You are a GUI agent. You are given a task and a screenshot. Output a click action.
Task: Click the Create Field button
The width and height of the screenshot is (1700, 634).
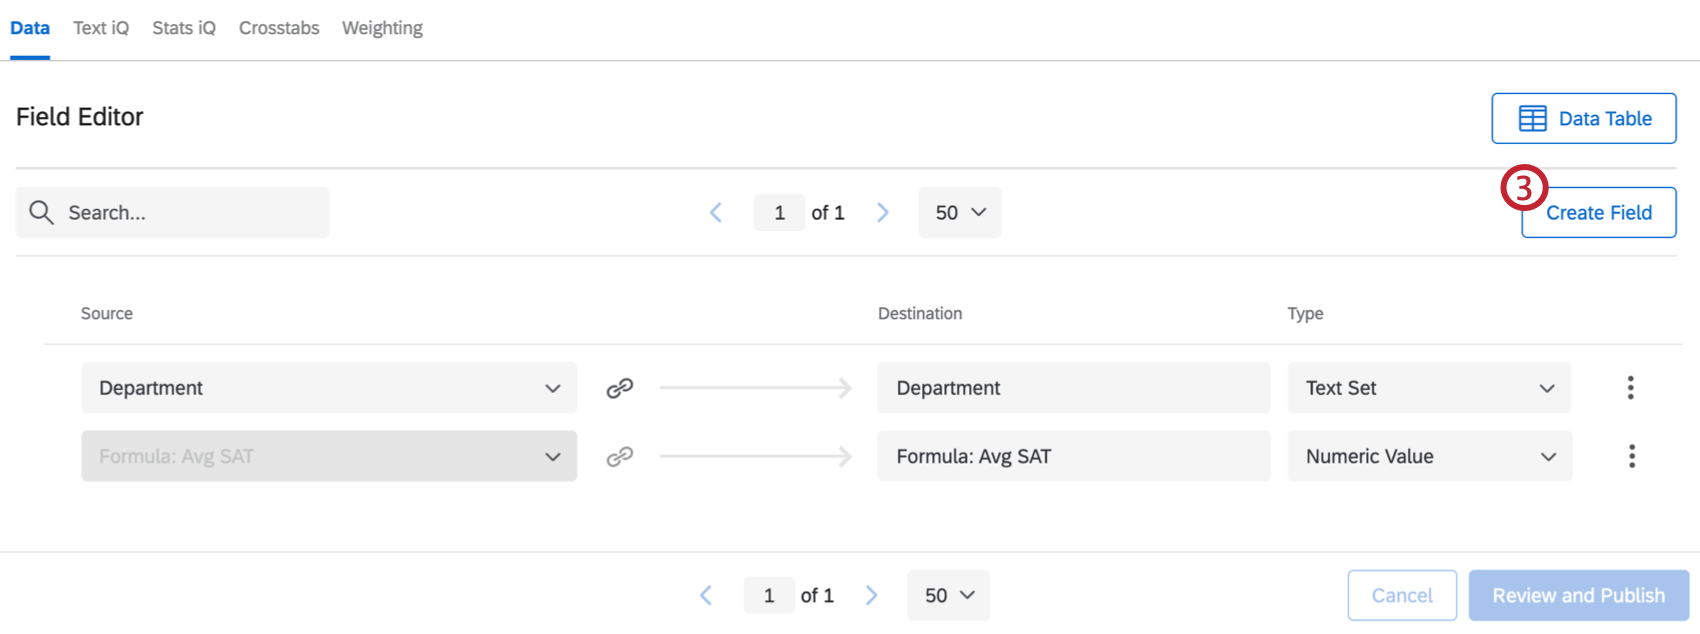click(x=1598, y=213)
